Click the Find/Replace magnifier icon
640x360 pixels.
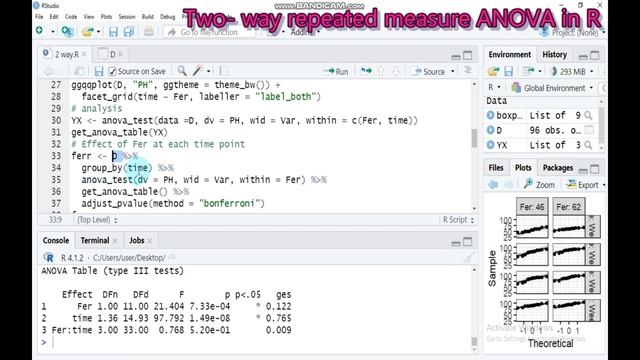click(x=182, y=71)
